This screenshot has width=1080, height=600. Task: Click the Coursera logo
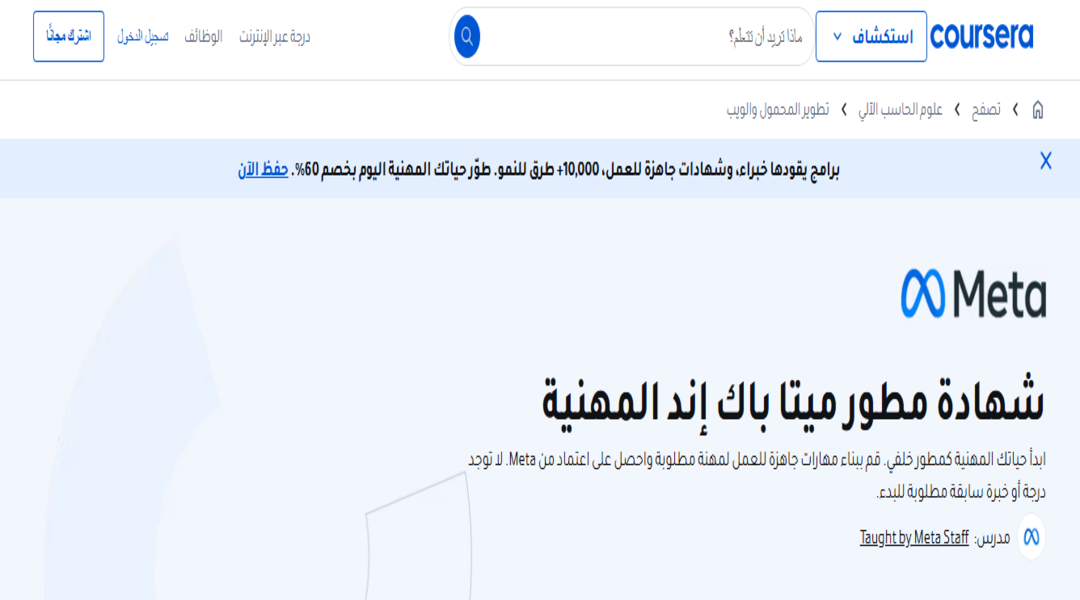(982, 37)
